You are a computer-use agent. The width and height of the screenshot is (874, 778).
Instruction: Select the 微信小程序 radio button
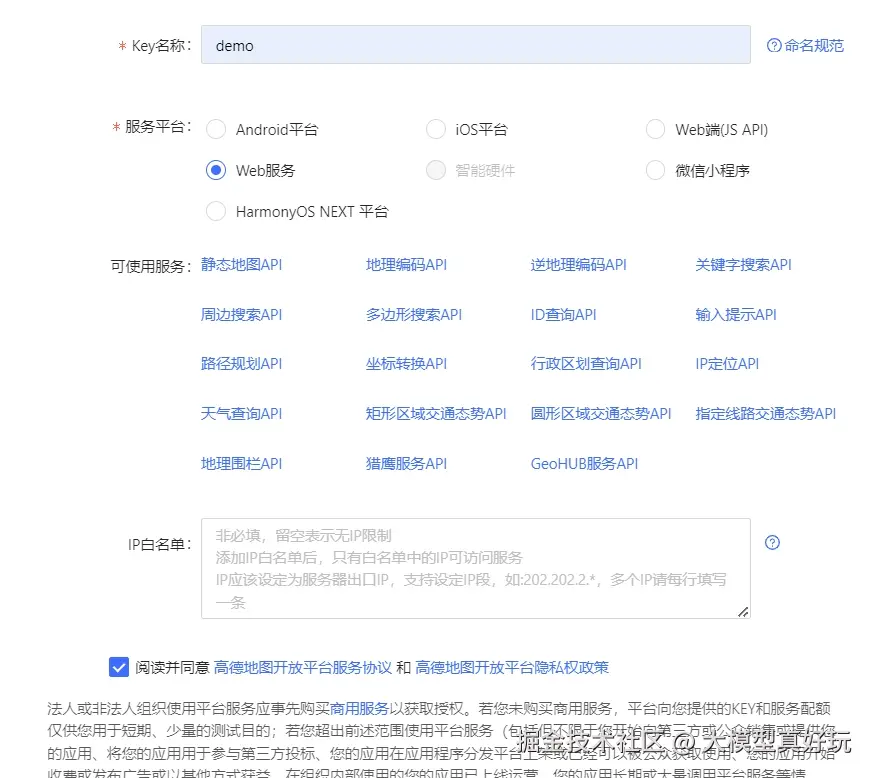(656, 170)
